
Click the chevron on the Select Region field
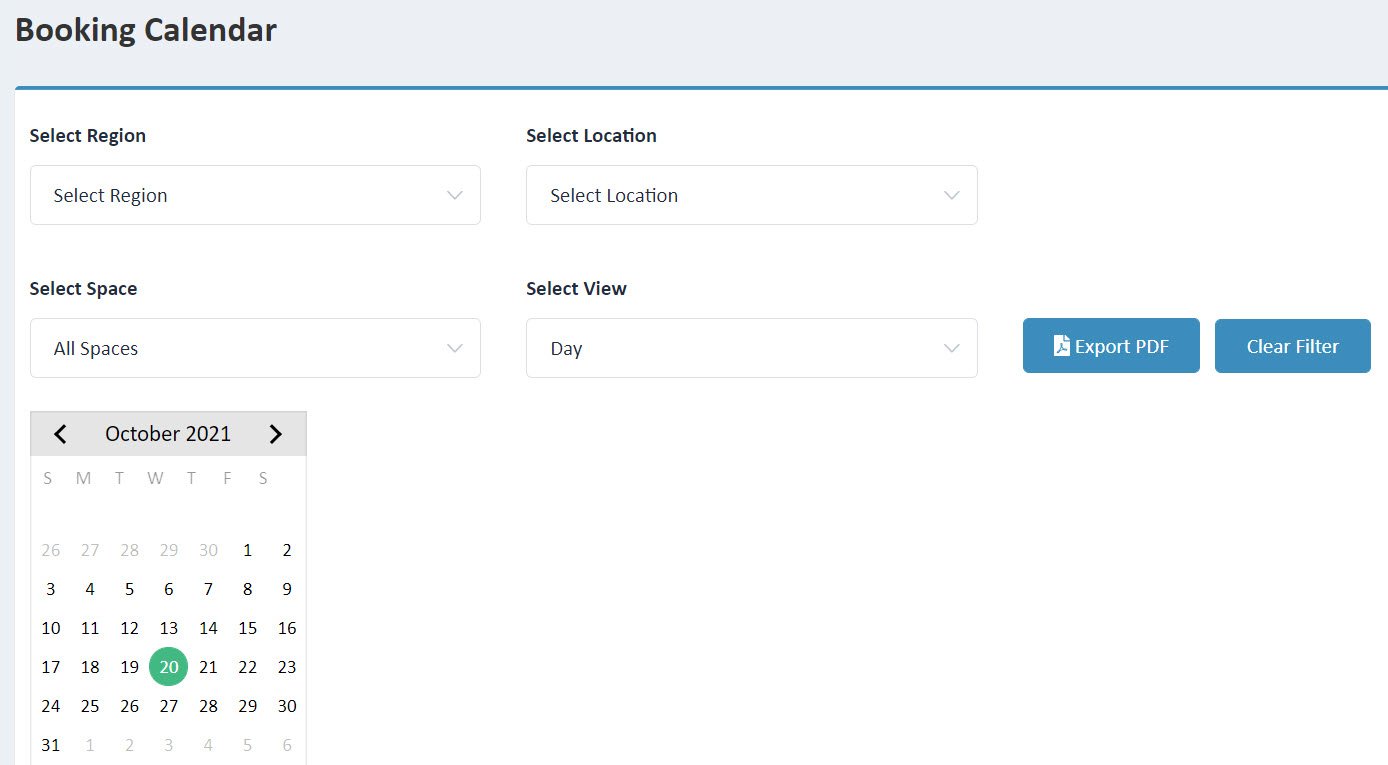(x=454, y=195)
